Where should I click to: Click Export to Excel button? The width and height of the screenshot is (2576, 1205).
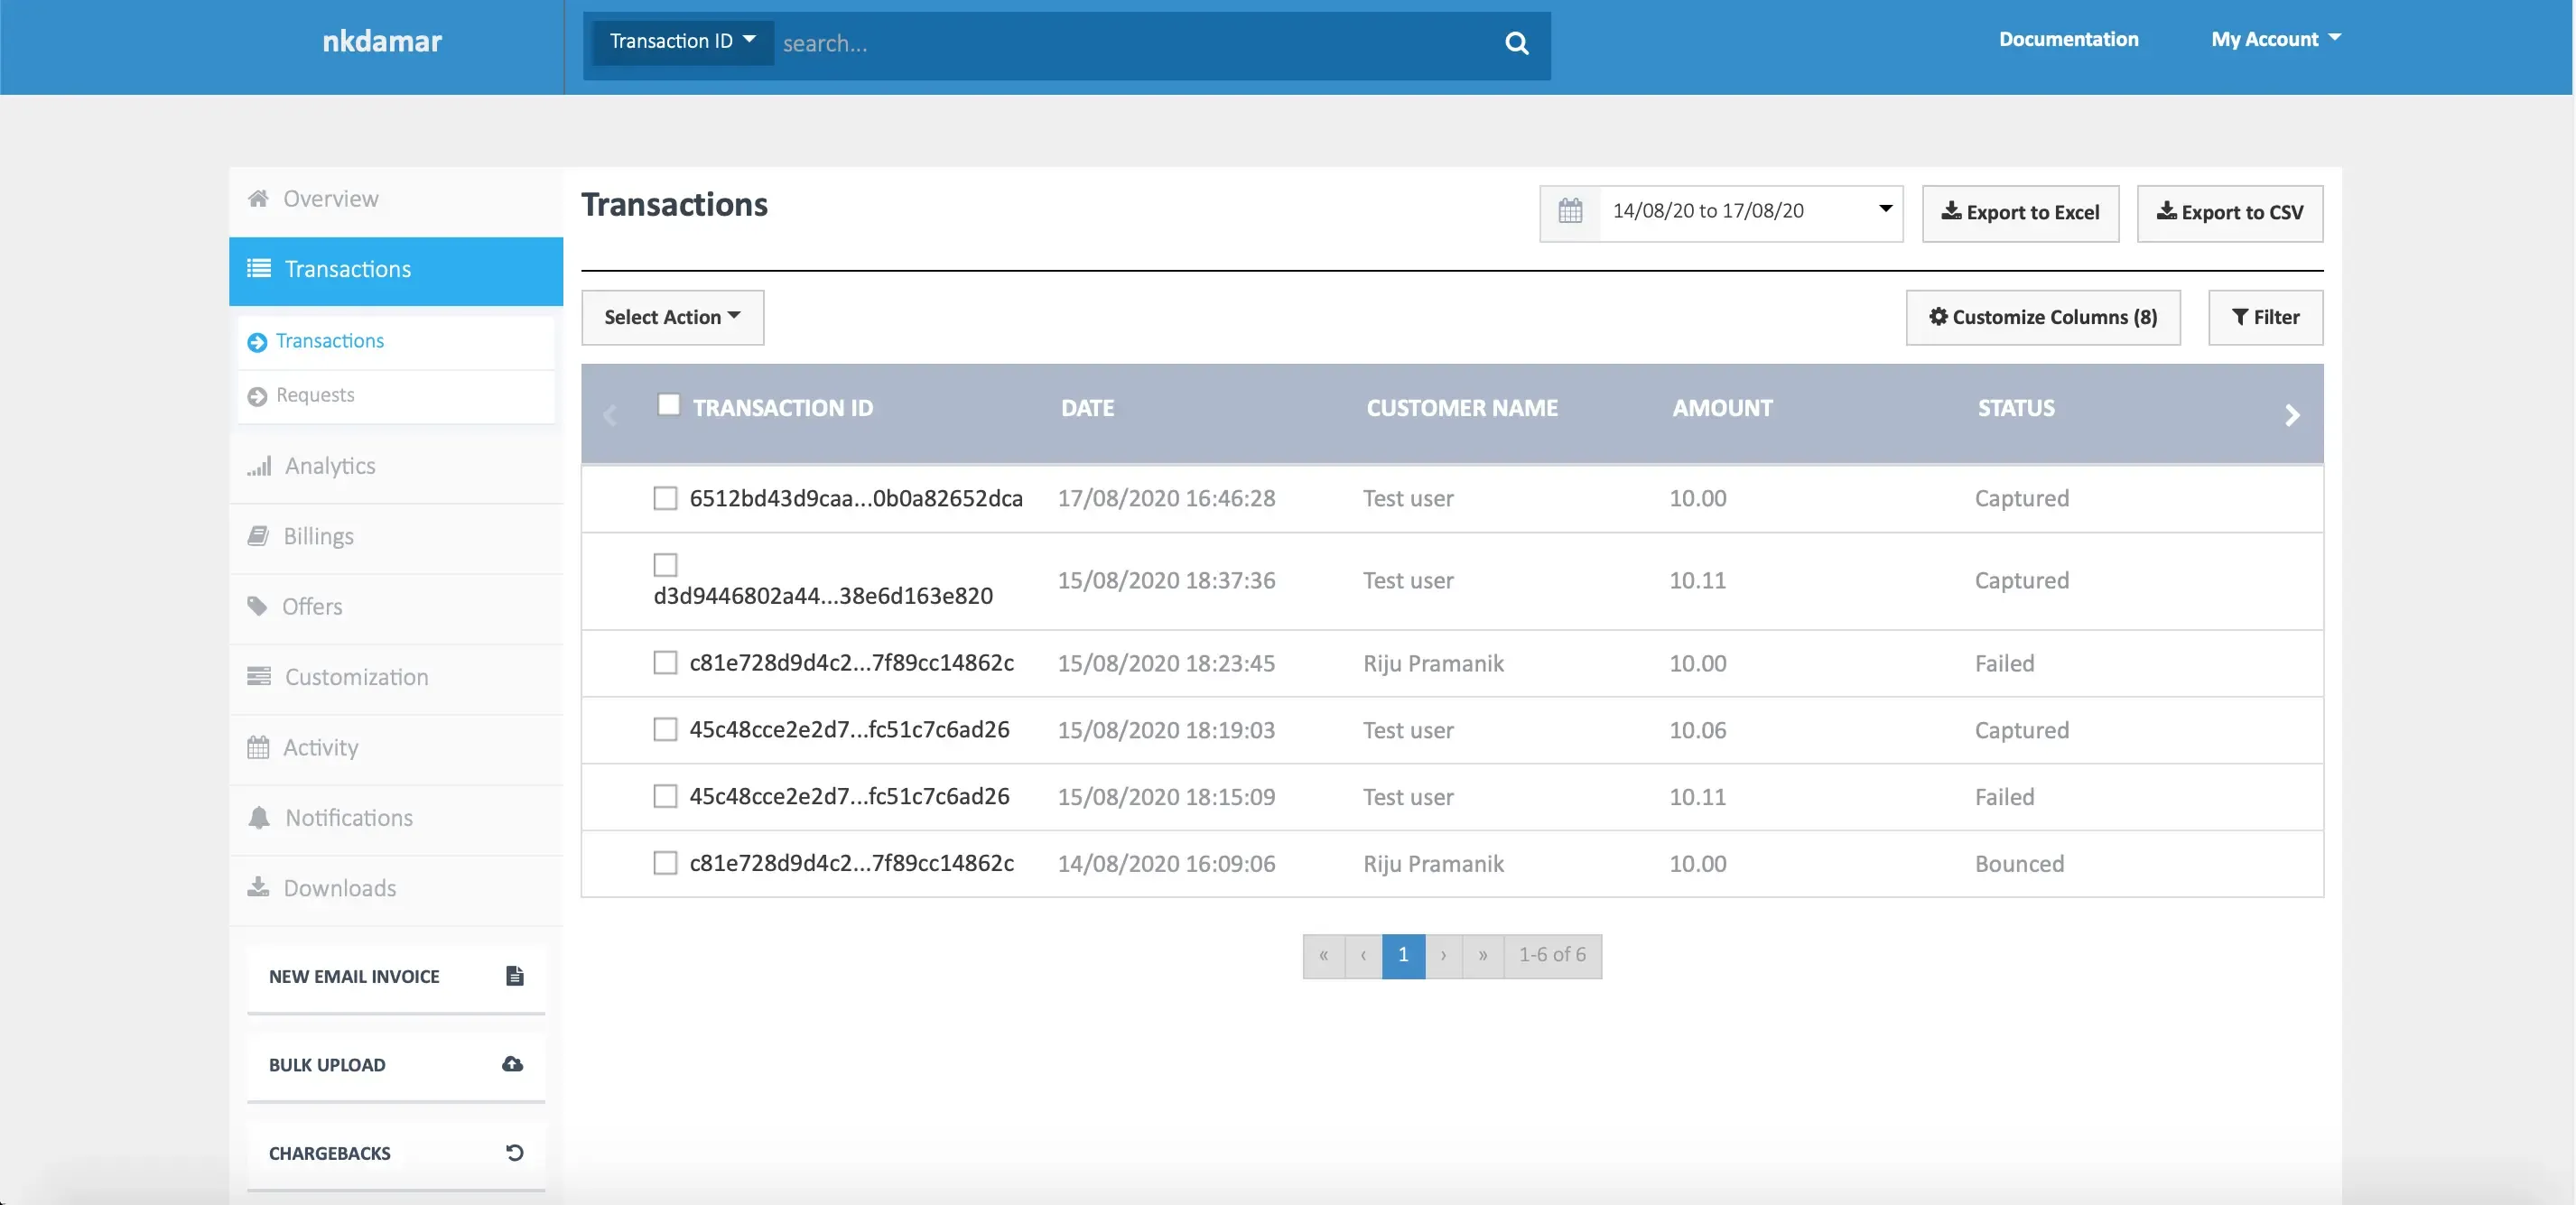click(2020, 213)
